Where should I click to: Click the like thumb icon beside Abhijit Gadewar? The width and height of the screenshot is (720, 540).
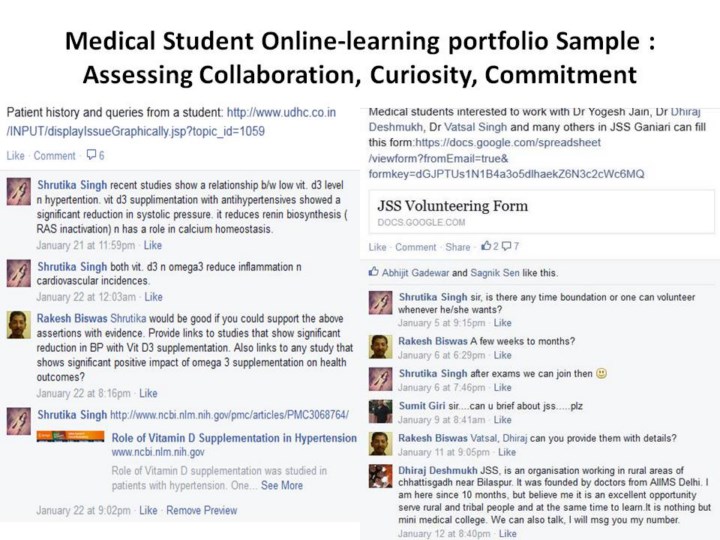[x=374, y=272]
